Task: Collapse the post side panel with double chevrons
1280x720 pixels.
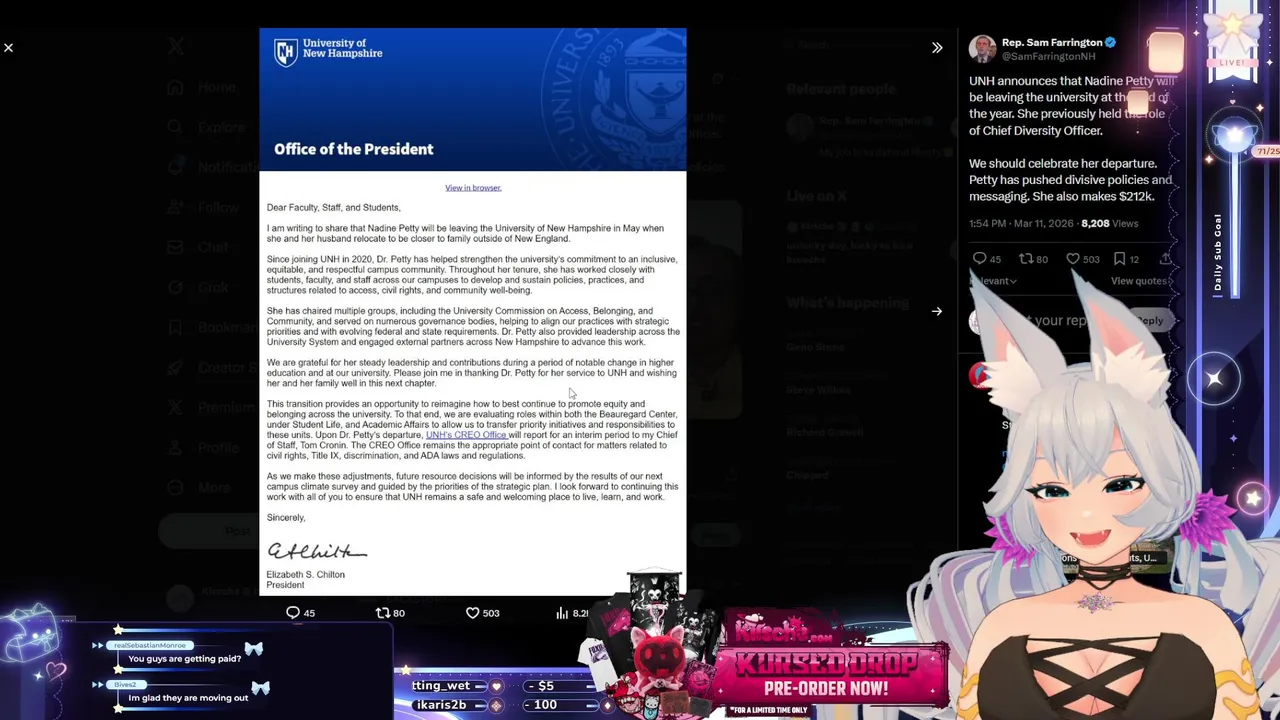Action: [x=937, y=48]
